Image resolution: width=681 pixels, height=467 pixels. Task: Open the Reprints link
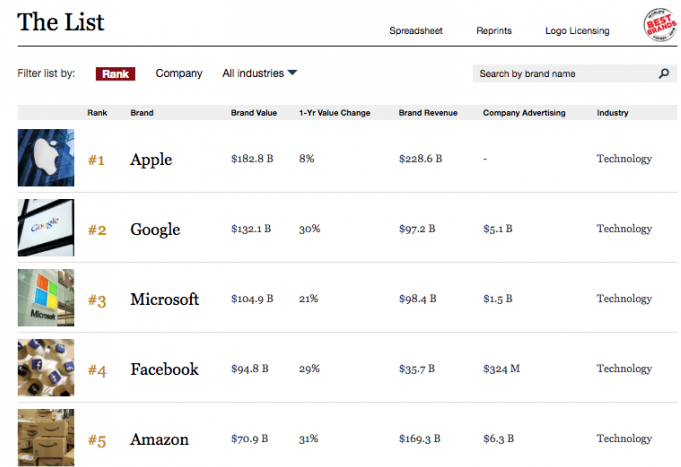coord(494,31)
